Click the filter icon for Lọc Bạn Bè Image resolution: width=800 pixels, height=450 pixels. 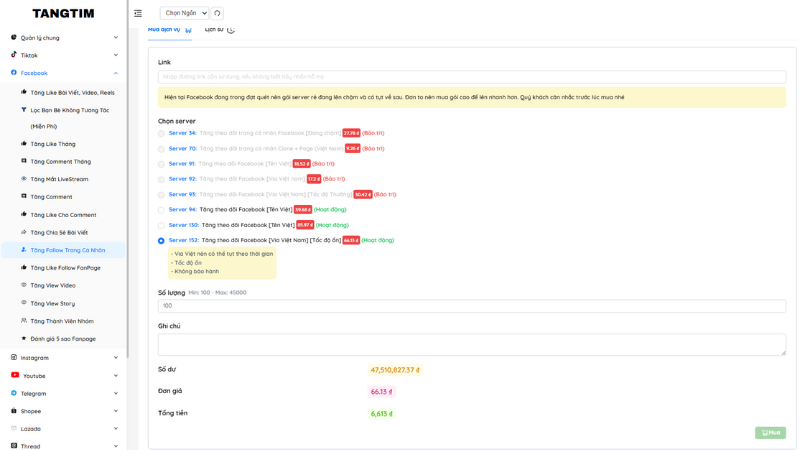point(24,110)
